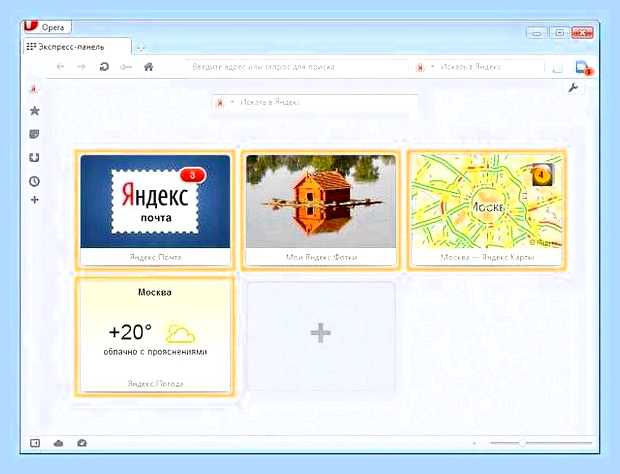Select the Экспресс-панель tab
Viewport: 620px width, 474px height.
click(x=77, y=47)
